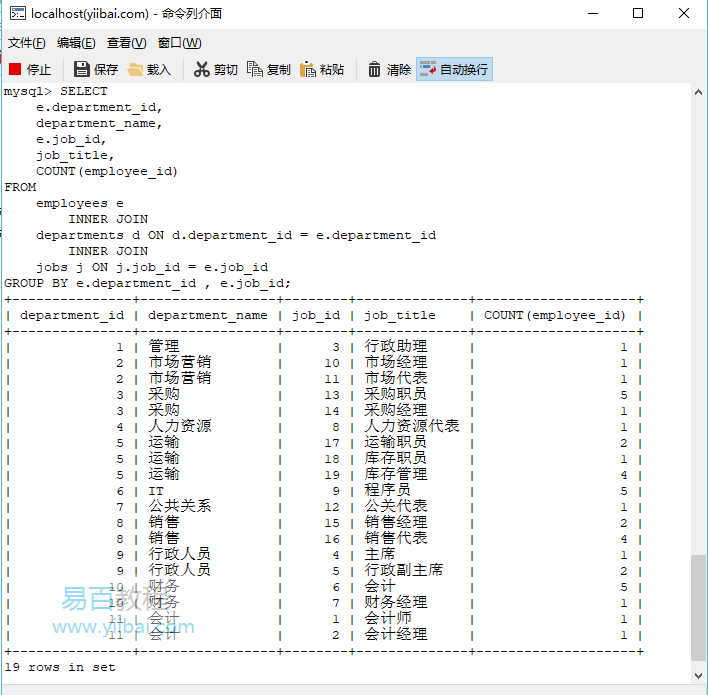This screenshot has height=695, width=708.
Task: Click the red Stop (停止) toolbar icon
Action: pos(15,69)
